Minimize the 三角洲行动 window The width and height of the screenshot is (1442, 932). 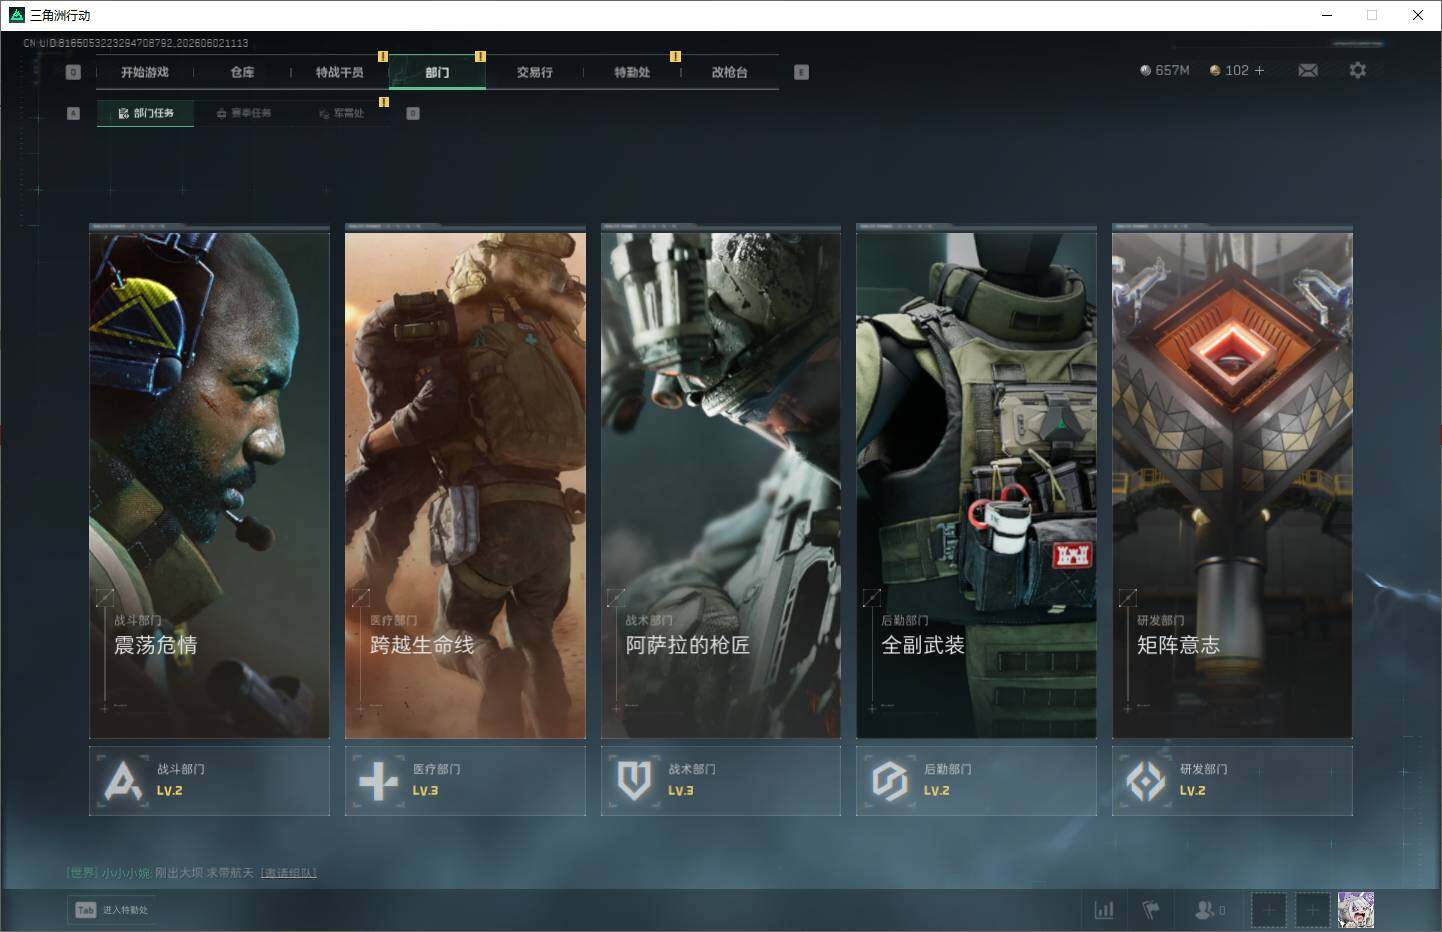[x=1327, y=15]
